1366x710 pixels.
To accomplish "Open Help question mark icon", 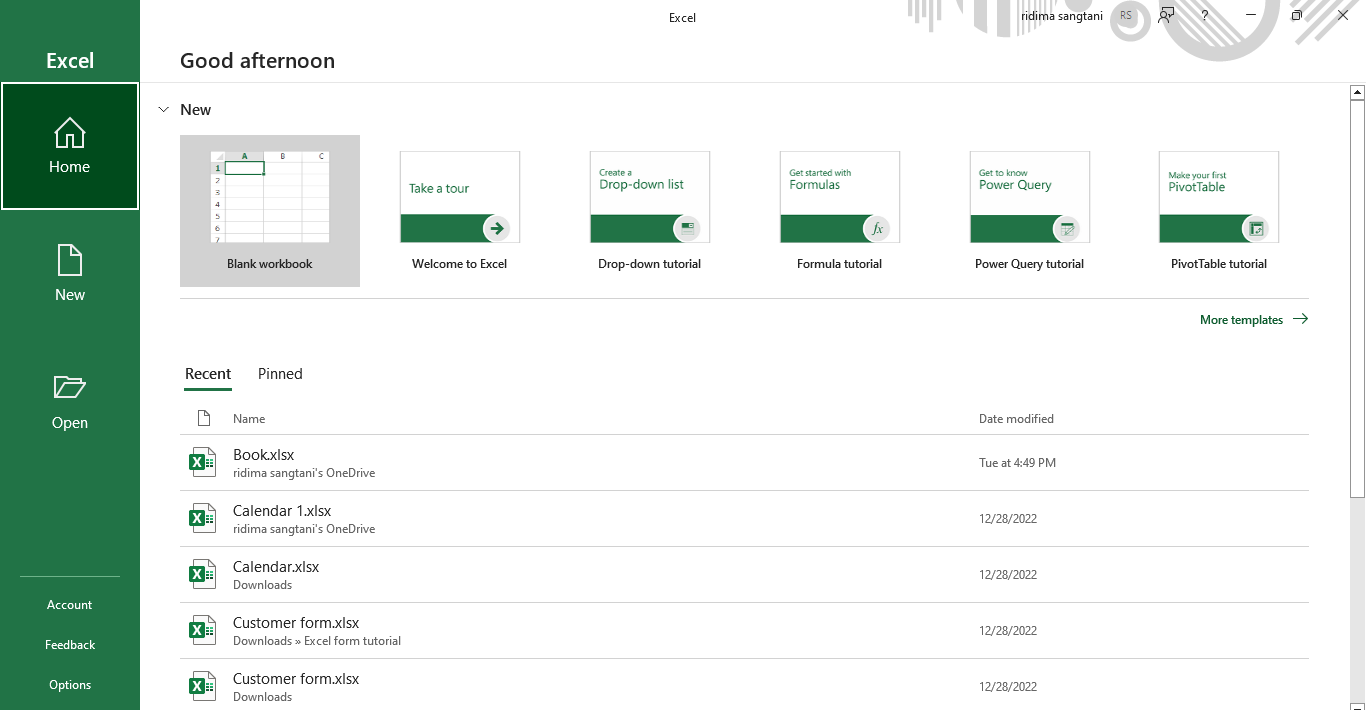I will tap(1205, 15).
